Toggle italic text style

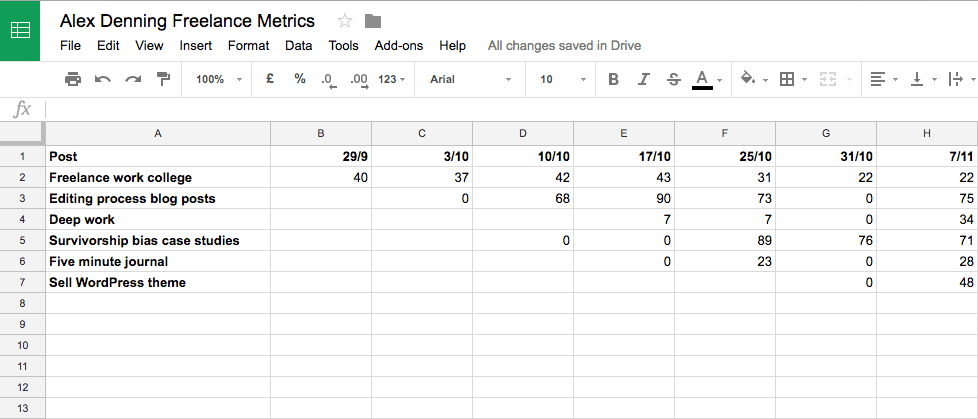644,79
